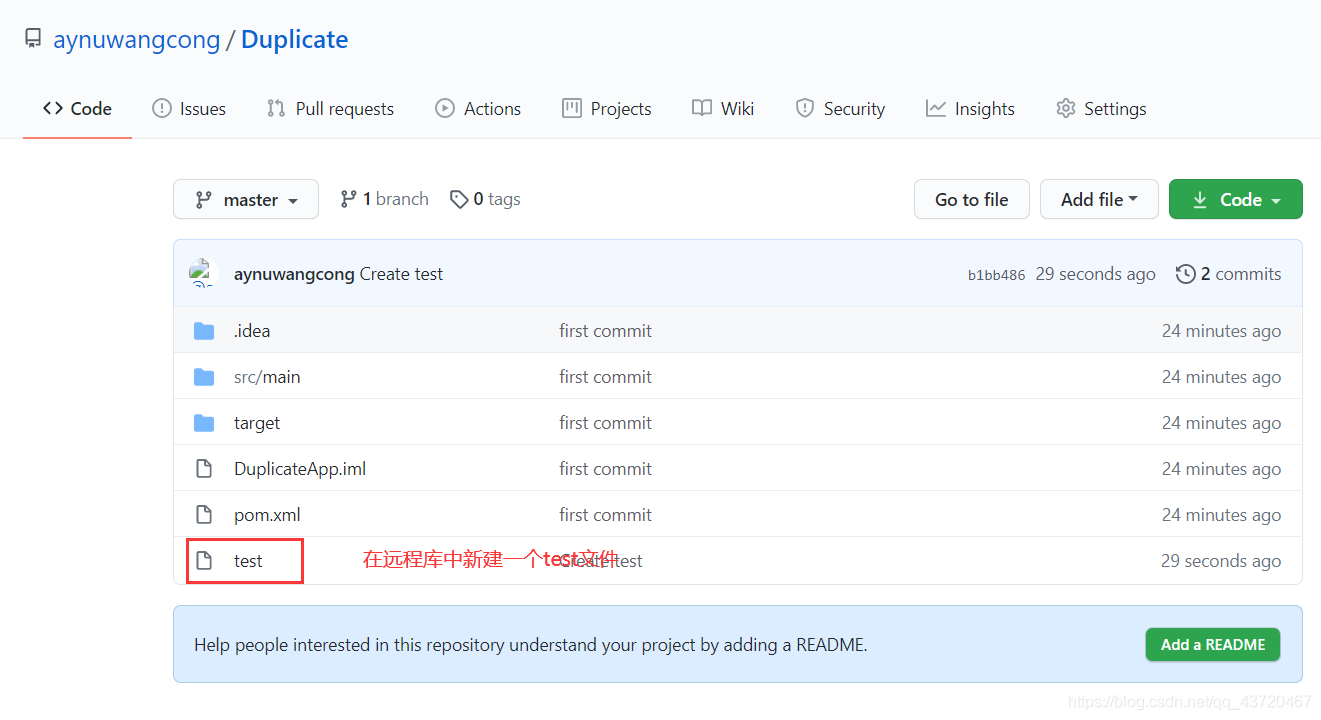Switch to the Issues tab
This screenshot has height=720, width=1321.
click(189, 108)
